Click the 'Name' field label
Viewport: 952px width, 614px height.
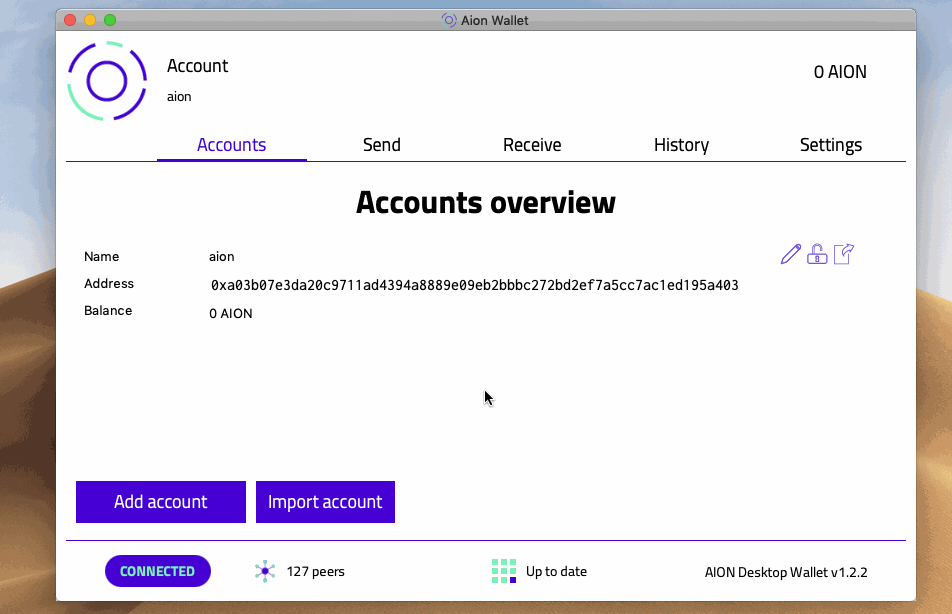point(101,256)
